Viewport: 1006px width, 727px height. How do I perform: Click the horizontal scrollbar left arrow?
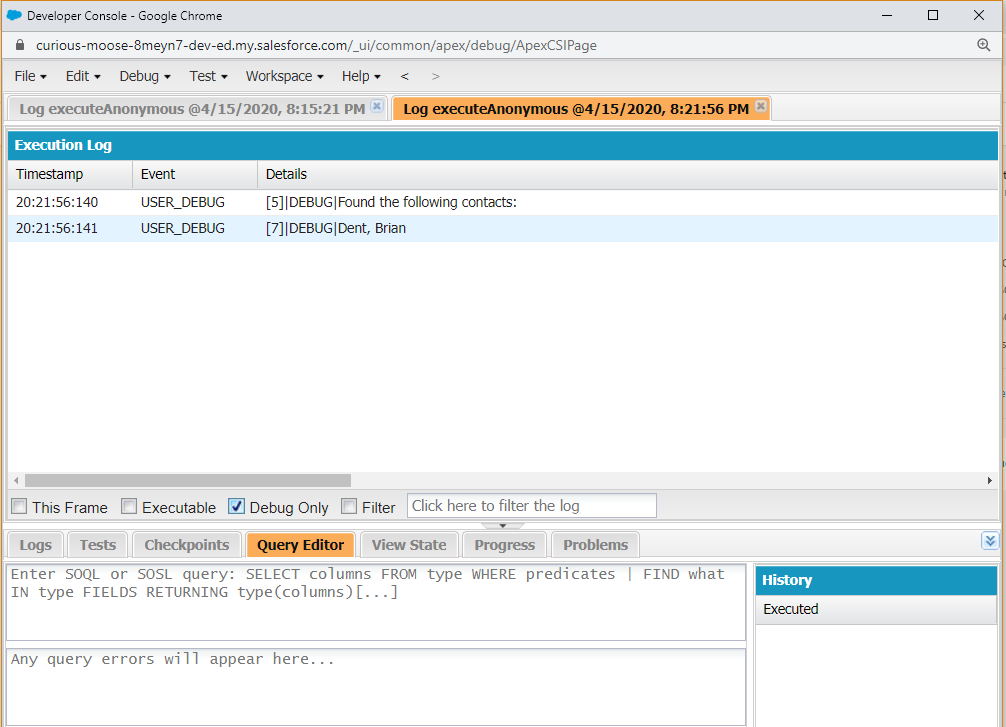[x=16, y=480]
